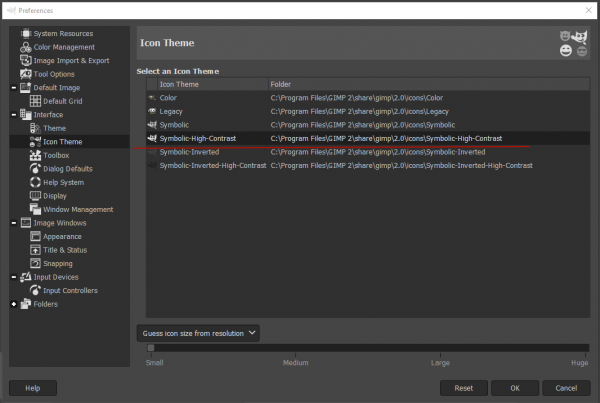600x403 pixels.
Task: Open the Toolbox preferences icon
Action: 35,155
